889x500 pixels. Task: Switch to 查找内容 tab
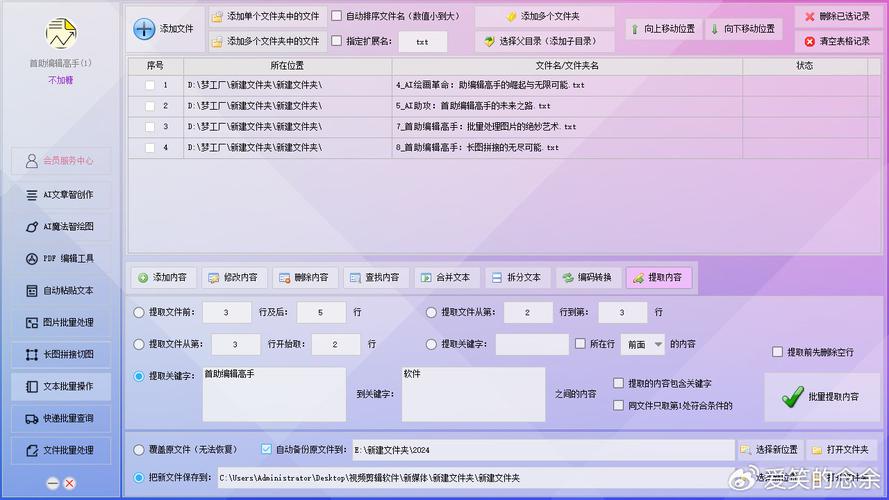pos(376,278)
